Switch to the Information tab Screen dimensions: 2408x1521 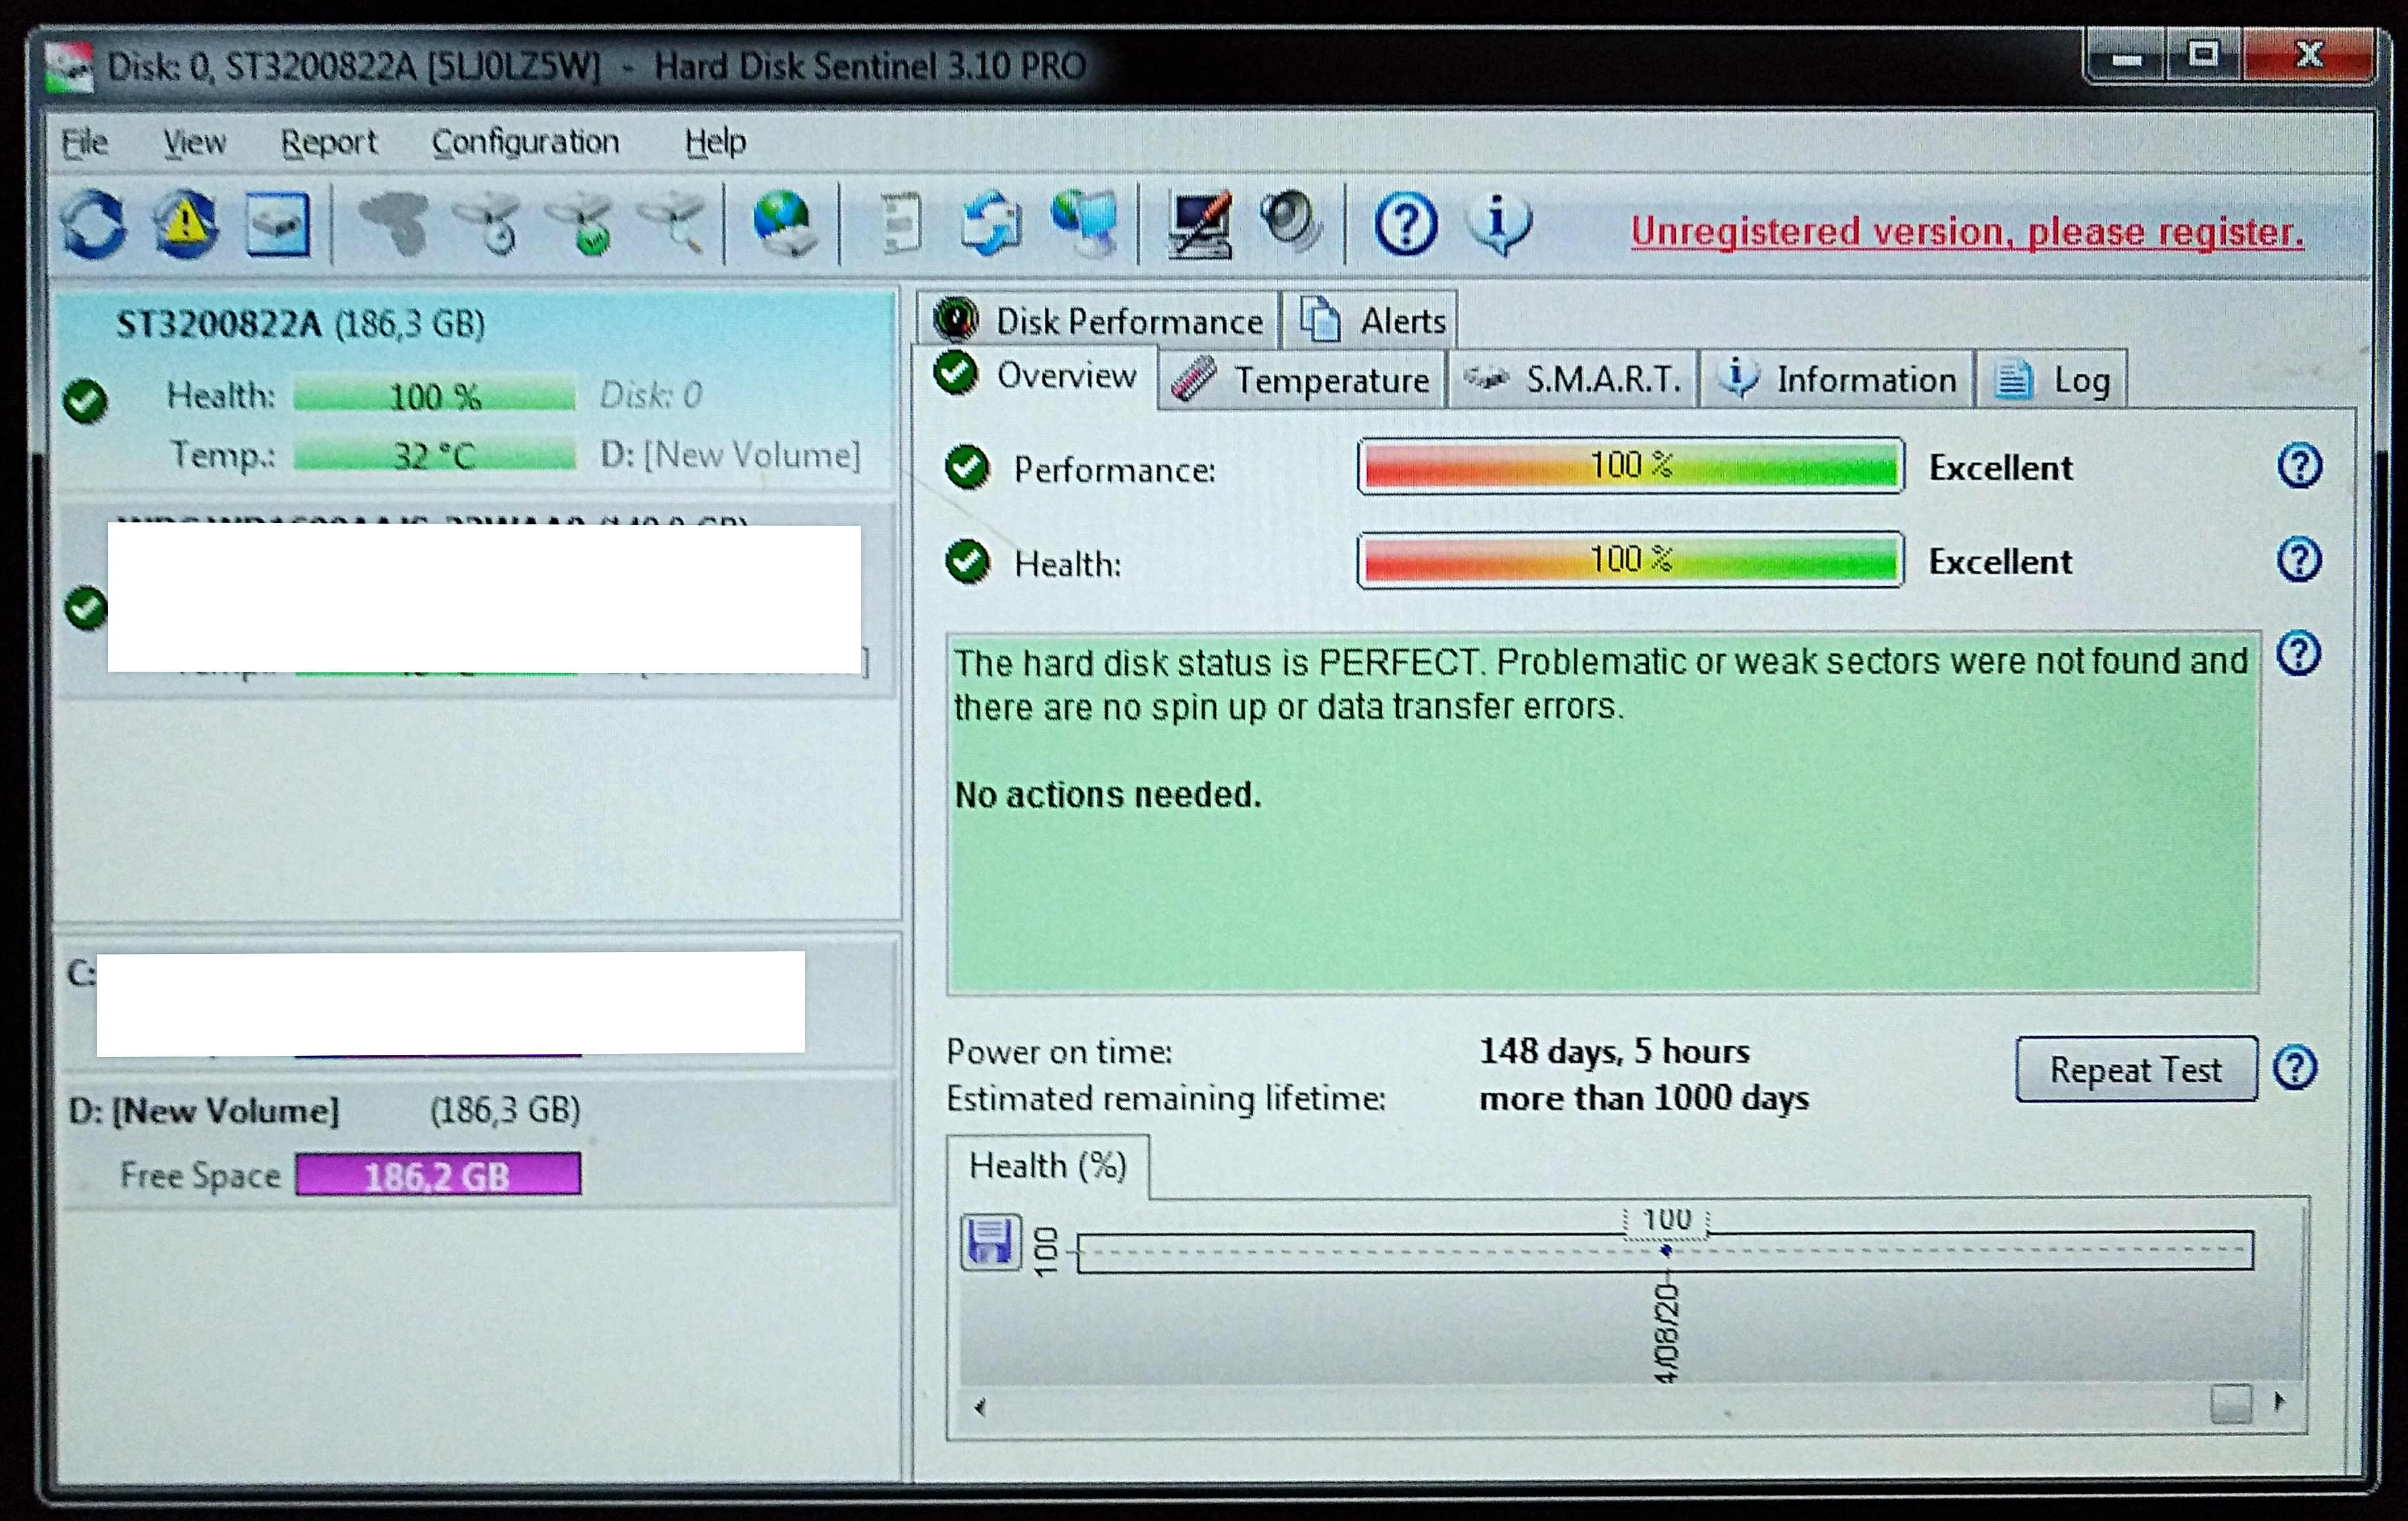(1836, 379)
